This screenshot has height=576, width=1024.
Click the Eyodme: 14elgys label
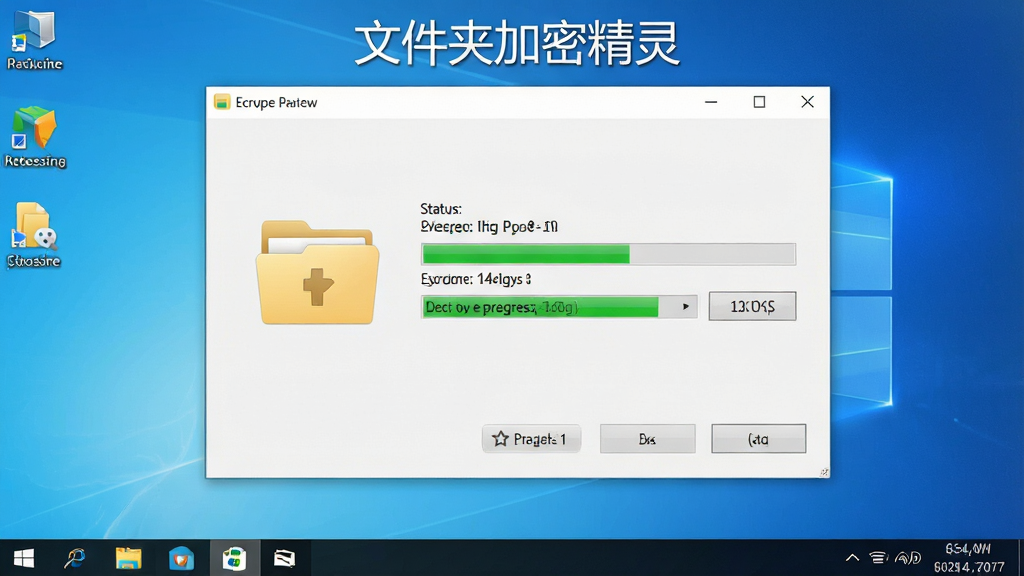point(476,280)
